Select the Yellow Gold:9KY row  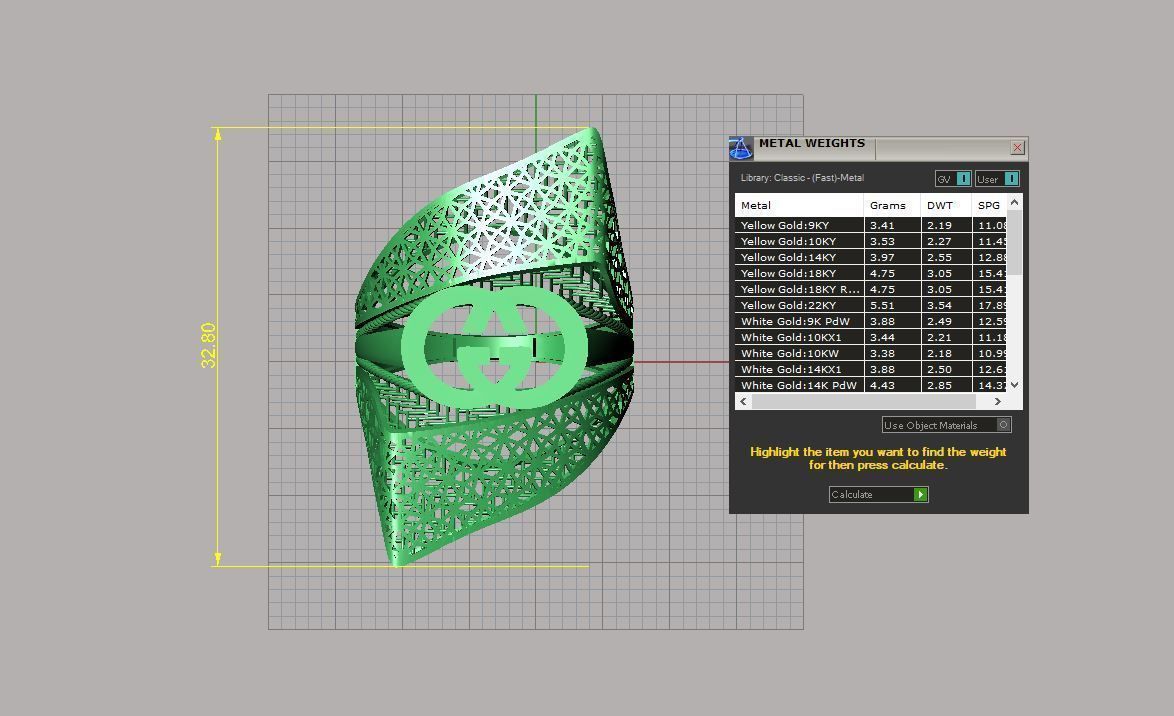[x=871, y=225]
